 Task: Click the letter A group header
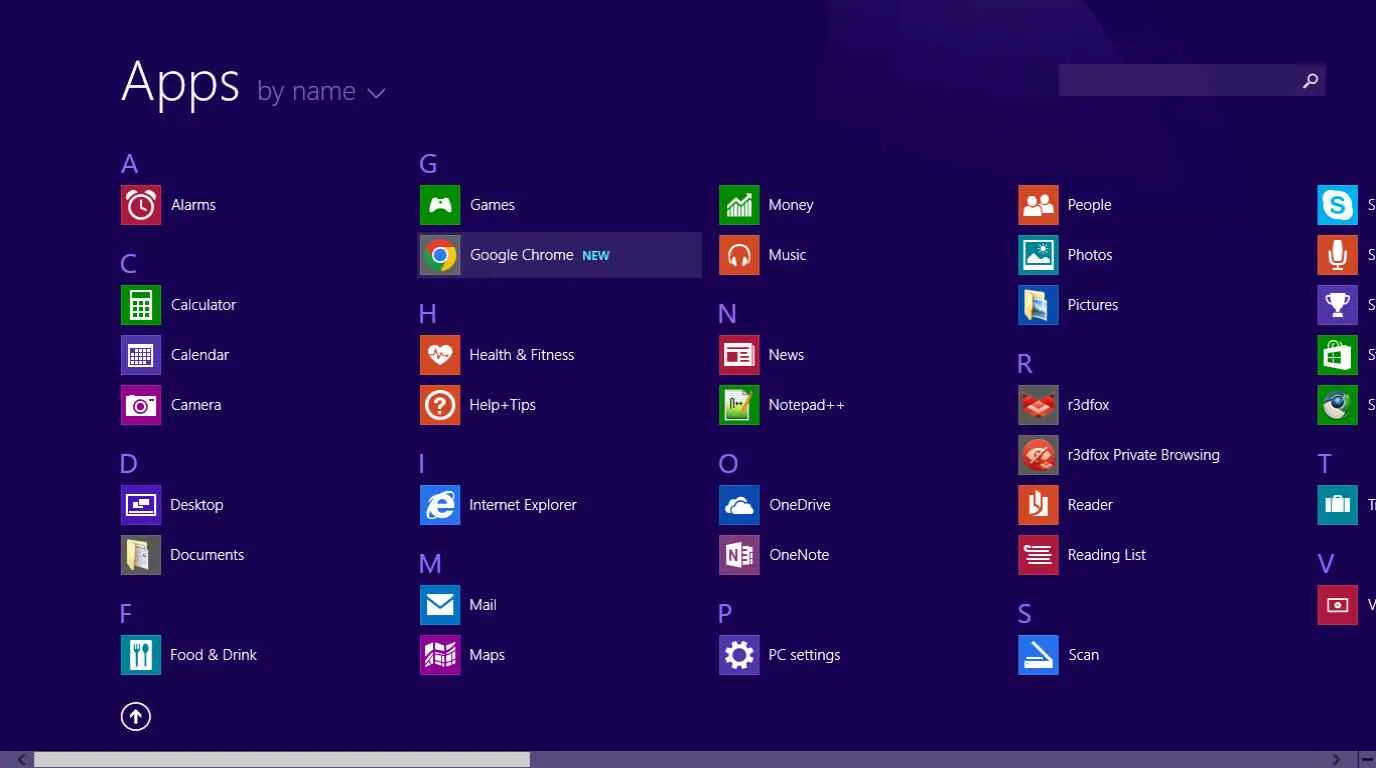tap(129, 164)
